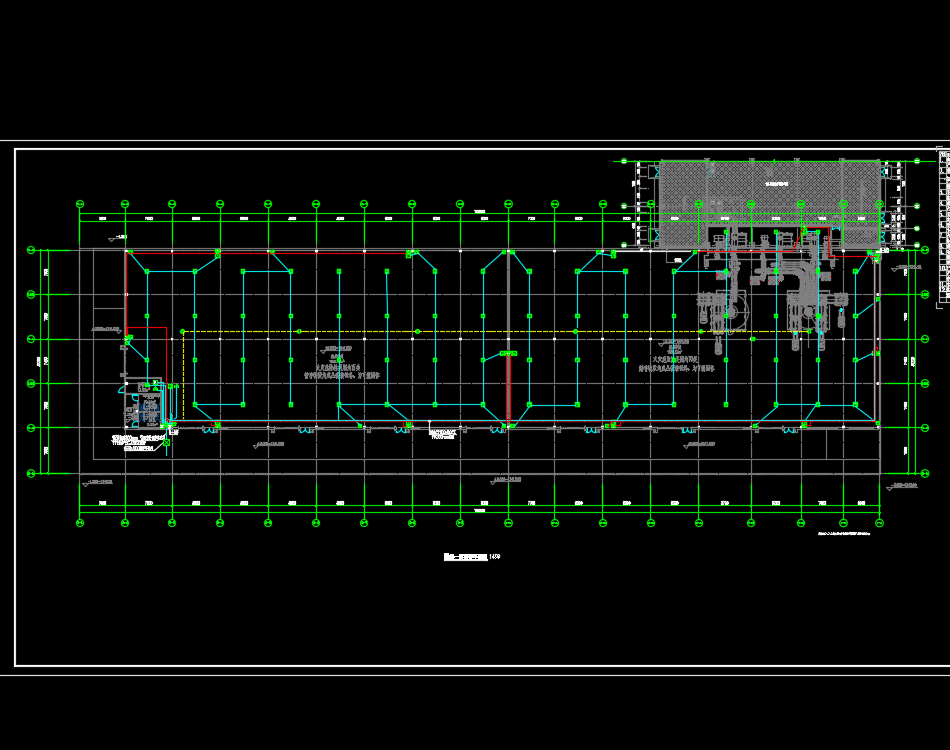
Task: Click the legend table at the right edge
Action: point(943,227)
